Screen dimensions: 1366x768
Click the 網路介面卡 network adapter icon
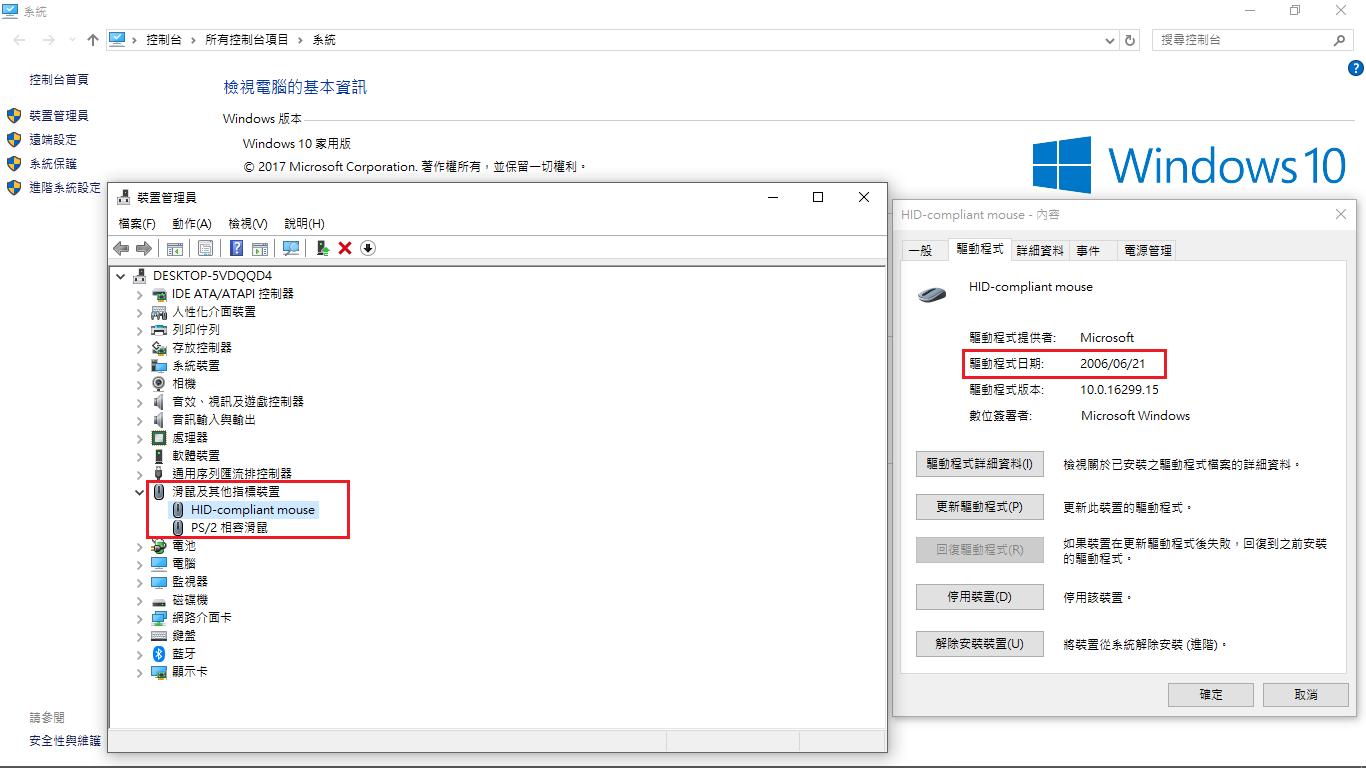click(x=159, y=618)
